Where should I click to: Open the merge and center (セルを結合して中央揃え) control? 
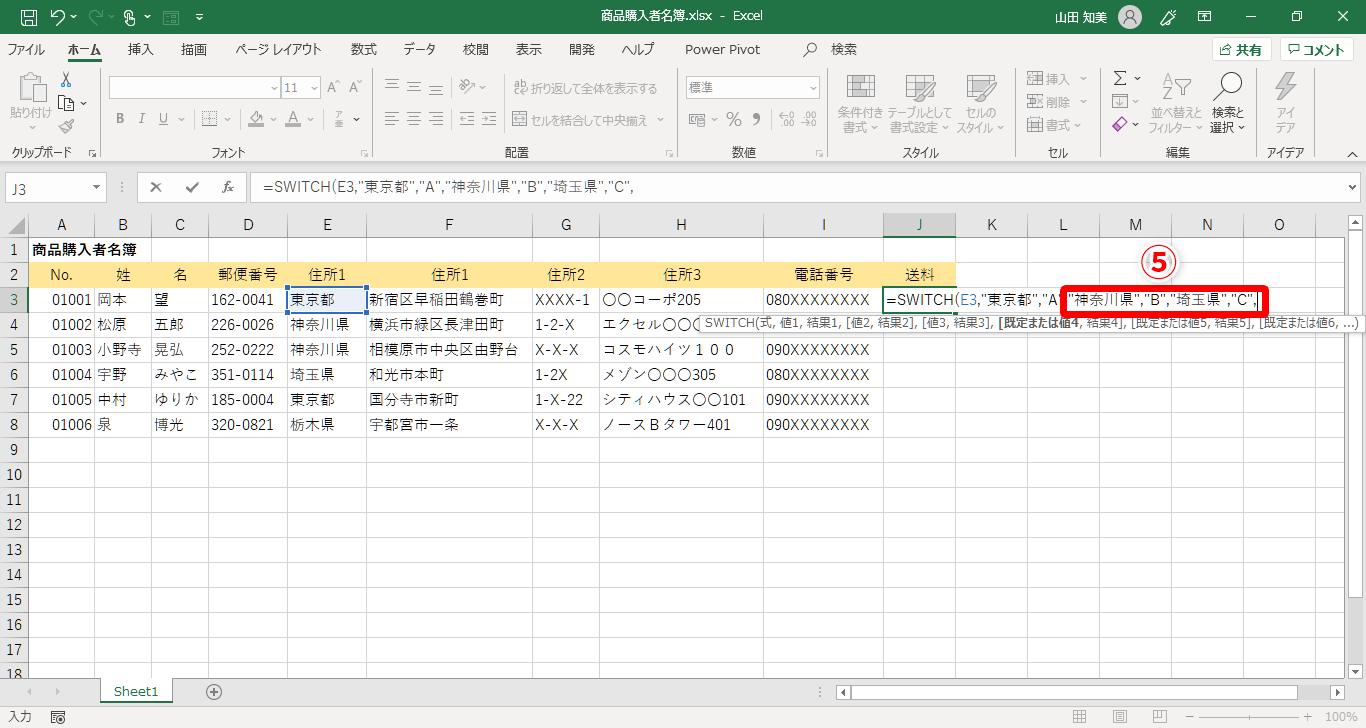coord(590,119)
